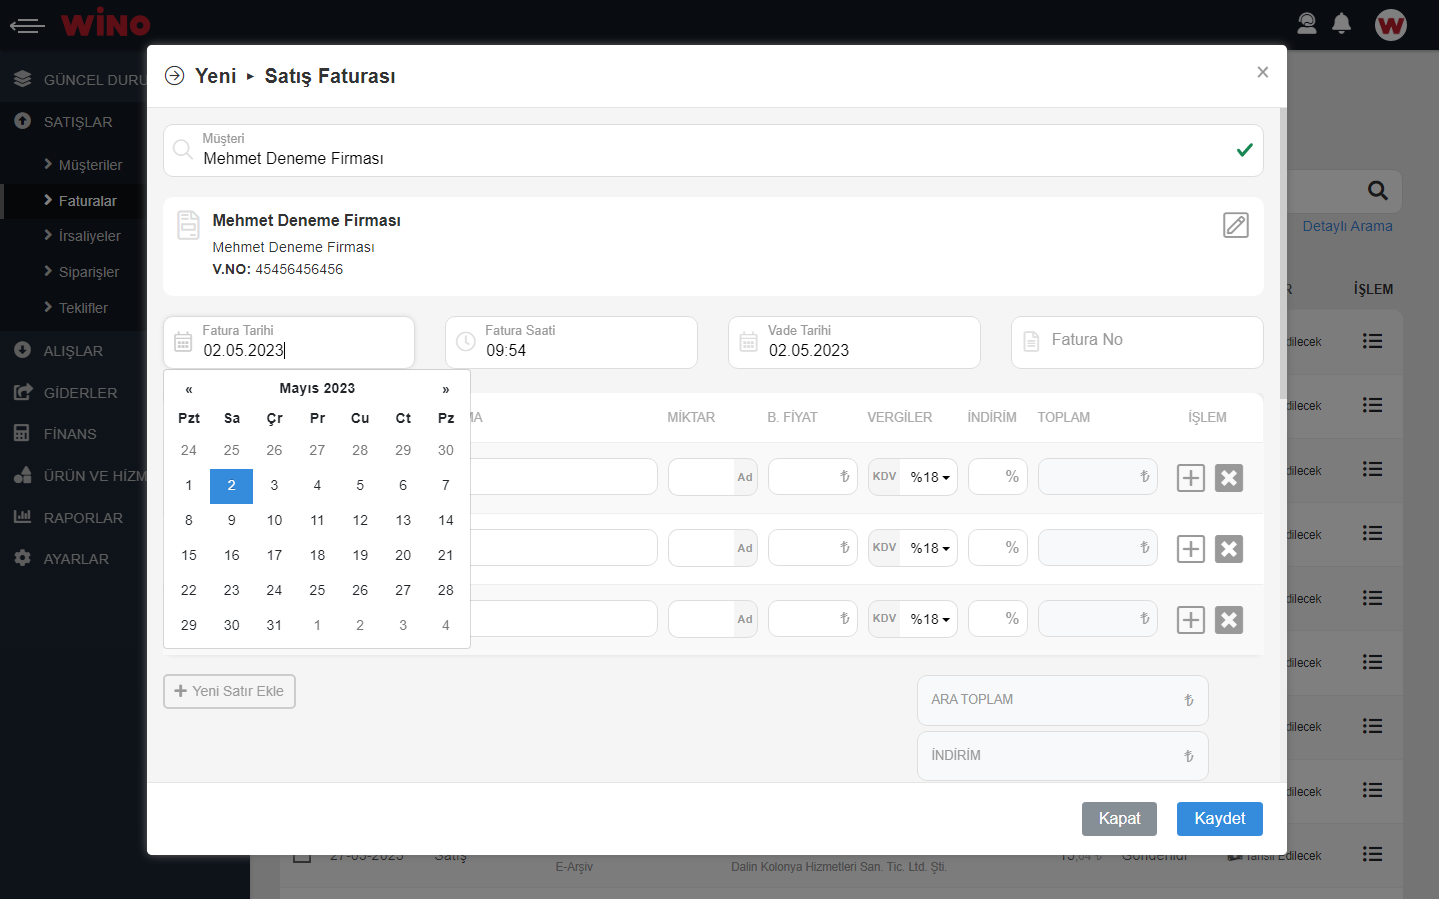The height and width of the screenshot is (899, 1439).
Task: Delete the second invoice line with X icon
Action: click(1228, 549)
